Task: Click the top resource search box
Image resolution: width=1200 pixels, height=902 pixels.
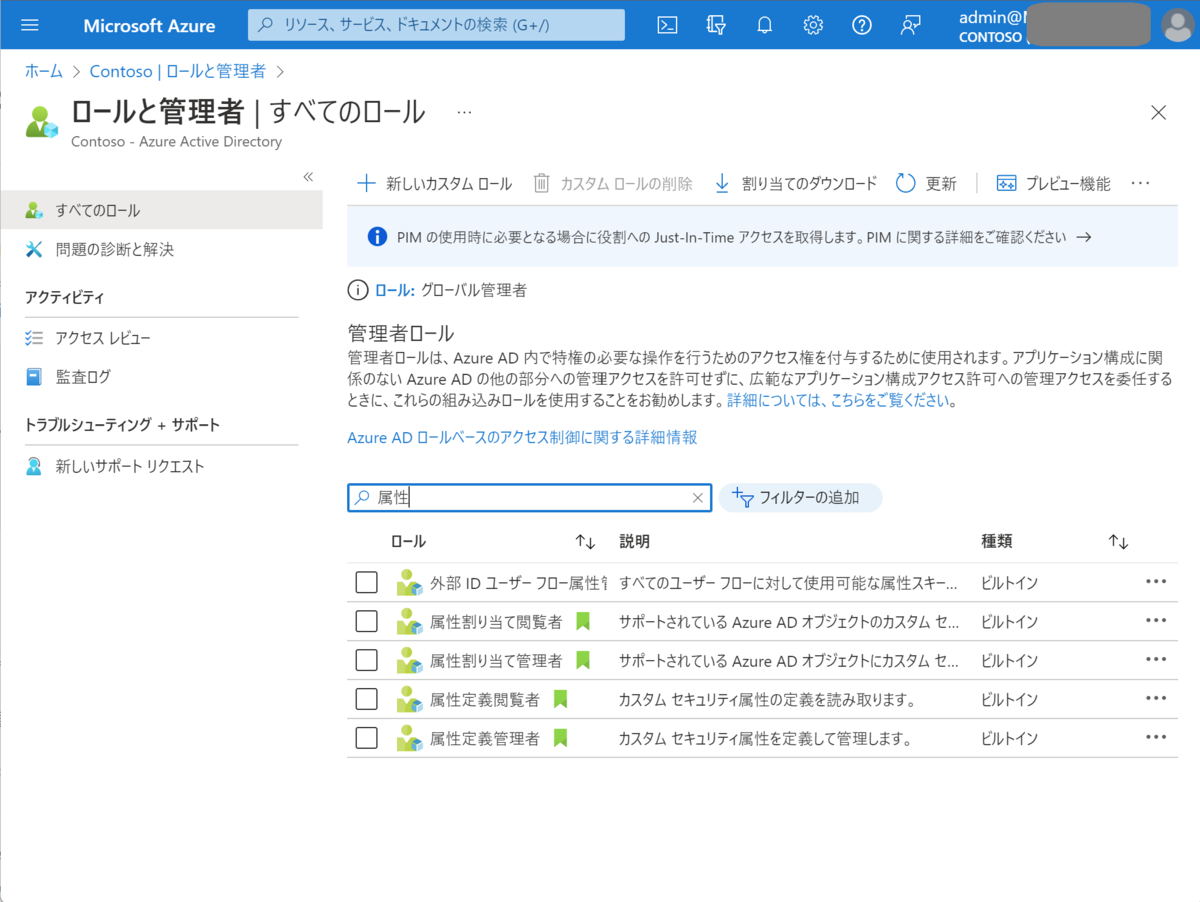Action: click(x=436, y=25)
